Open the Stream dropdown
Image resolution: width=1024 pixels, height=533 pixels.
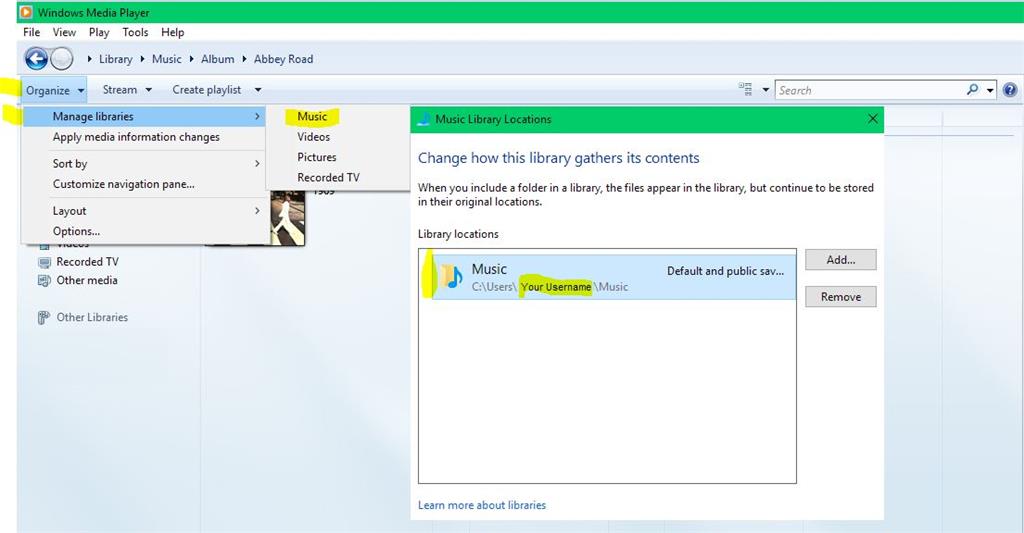[127, 89]
